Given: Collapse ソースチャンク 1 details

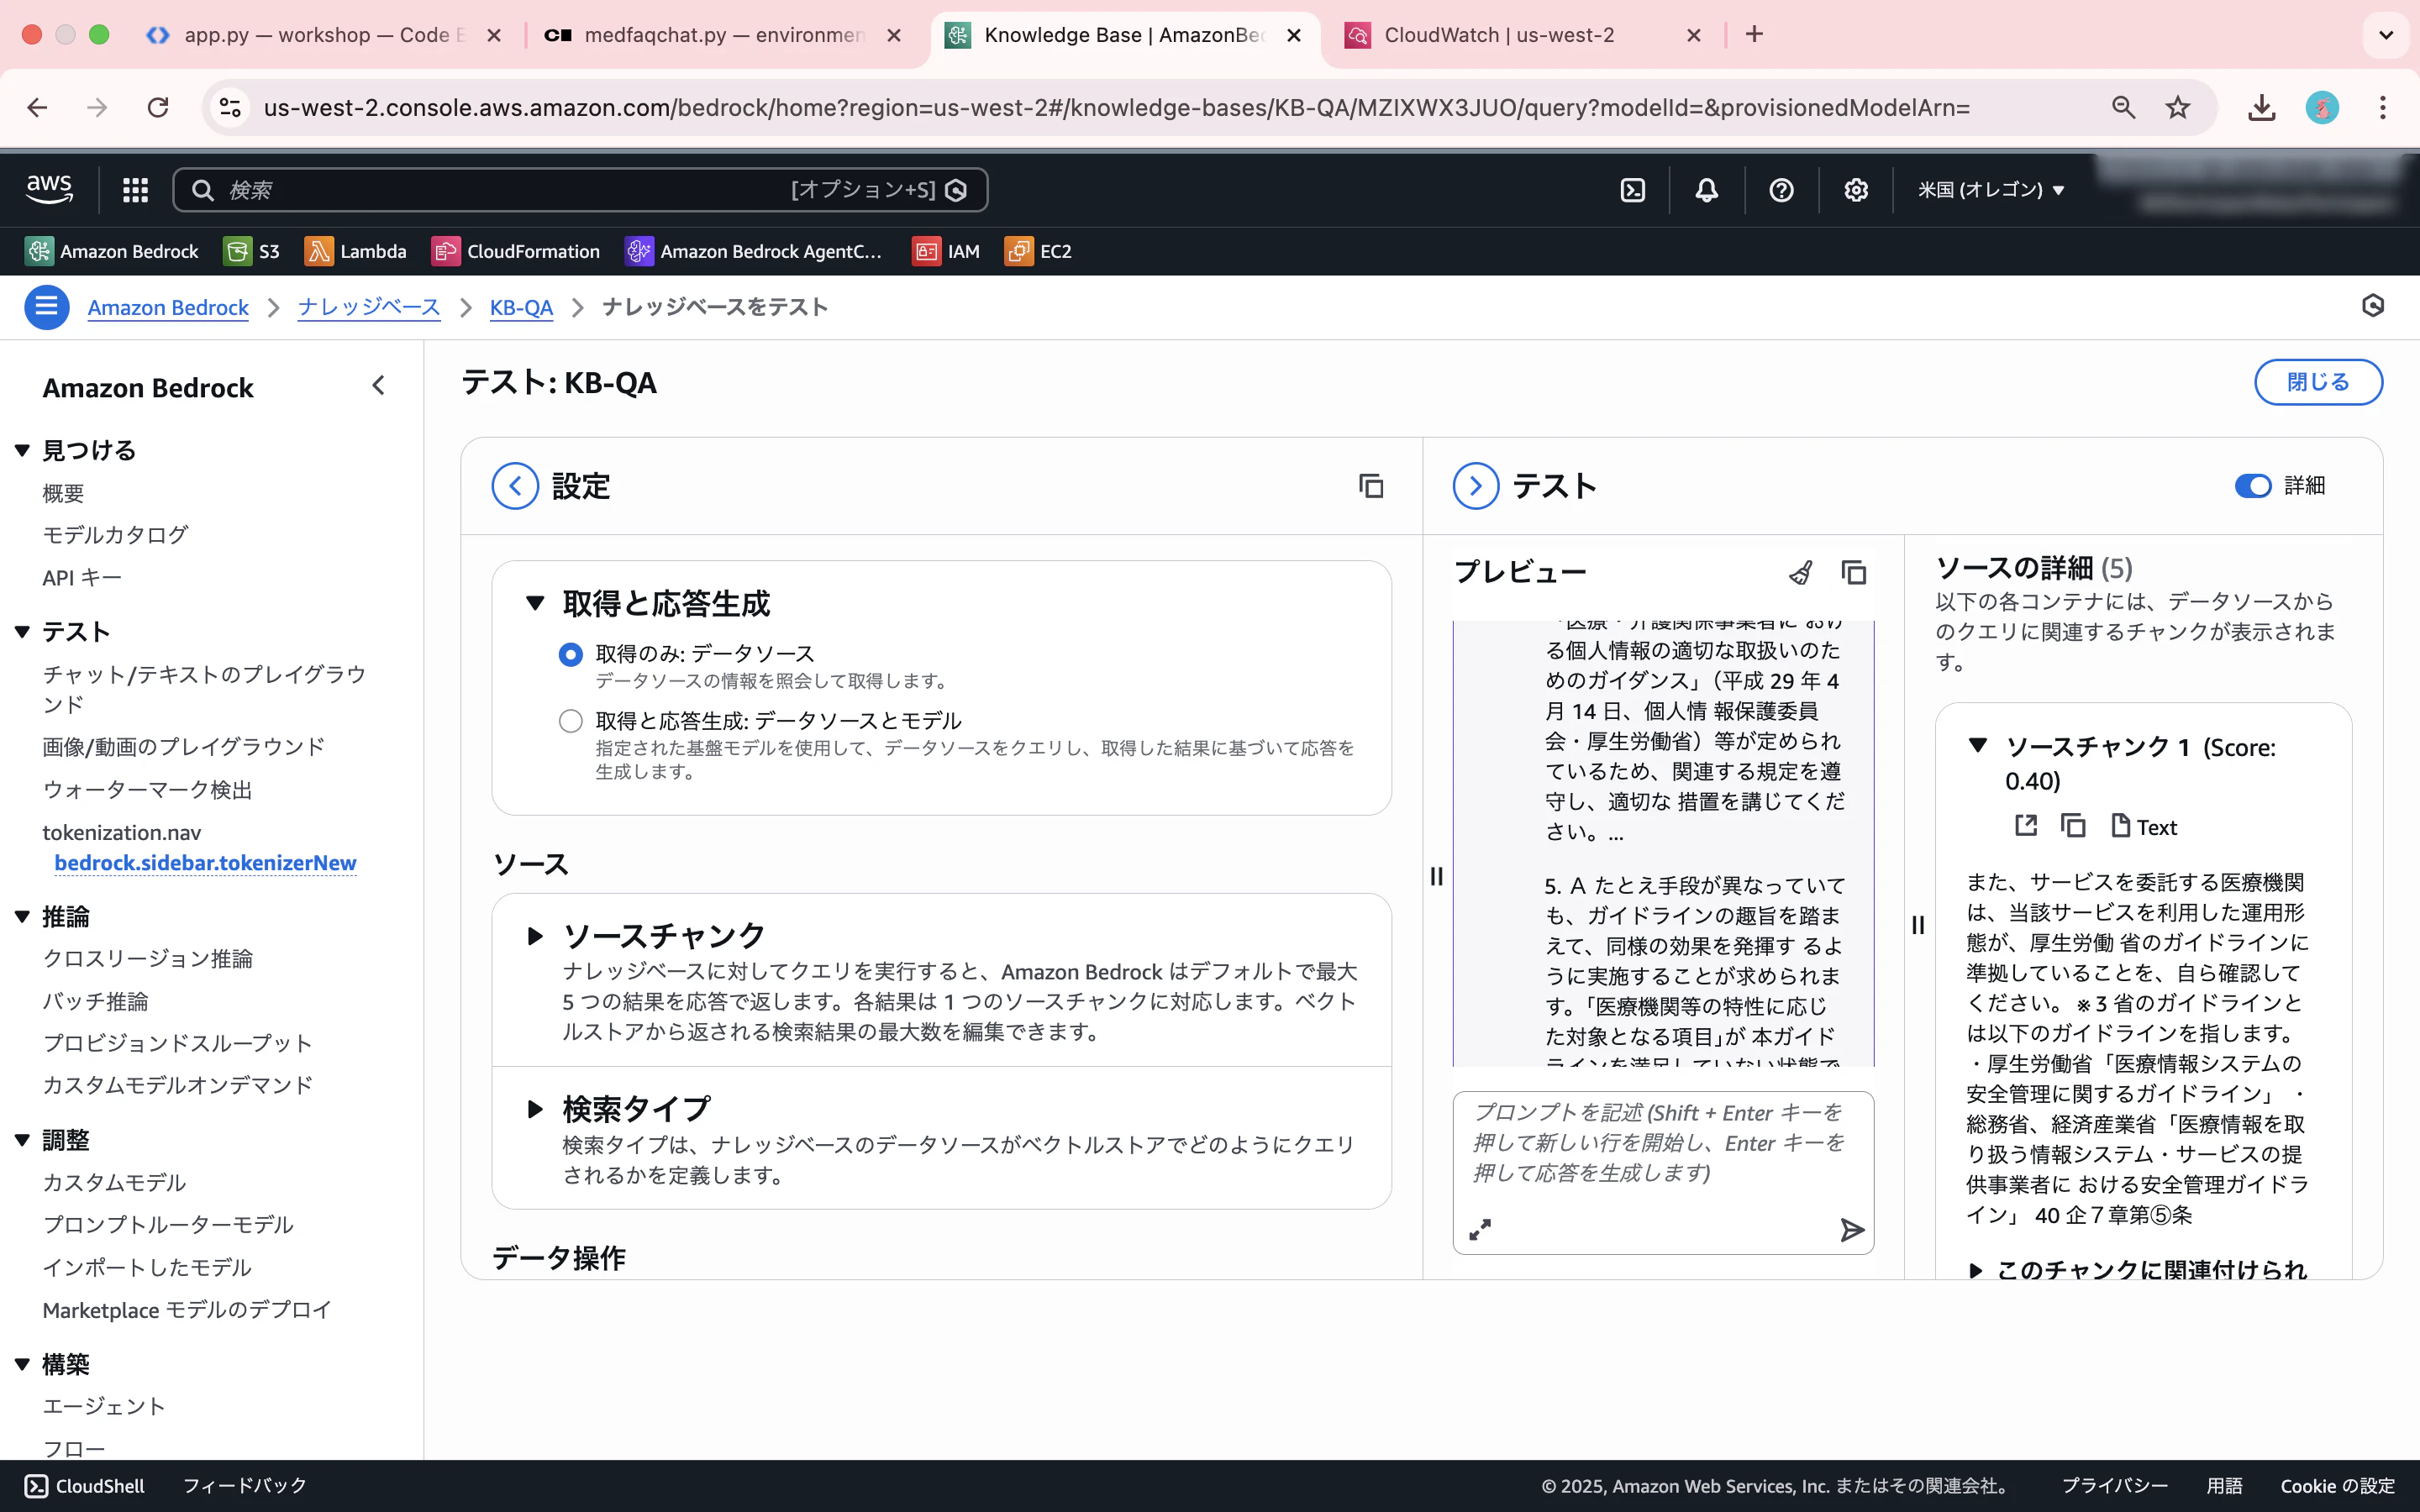Looking at the screenshot, I should (x=1977, y=746).
